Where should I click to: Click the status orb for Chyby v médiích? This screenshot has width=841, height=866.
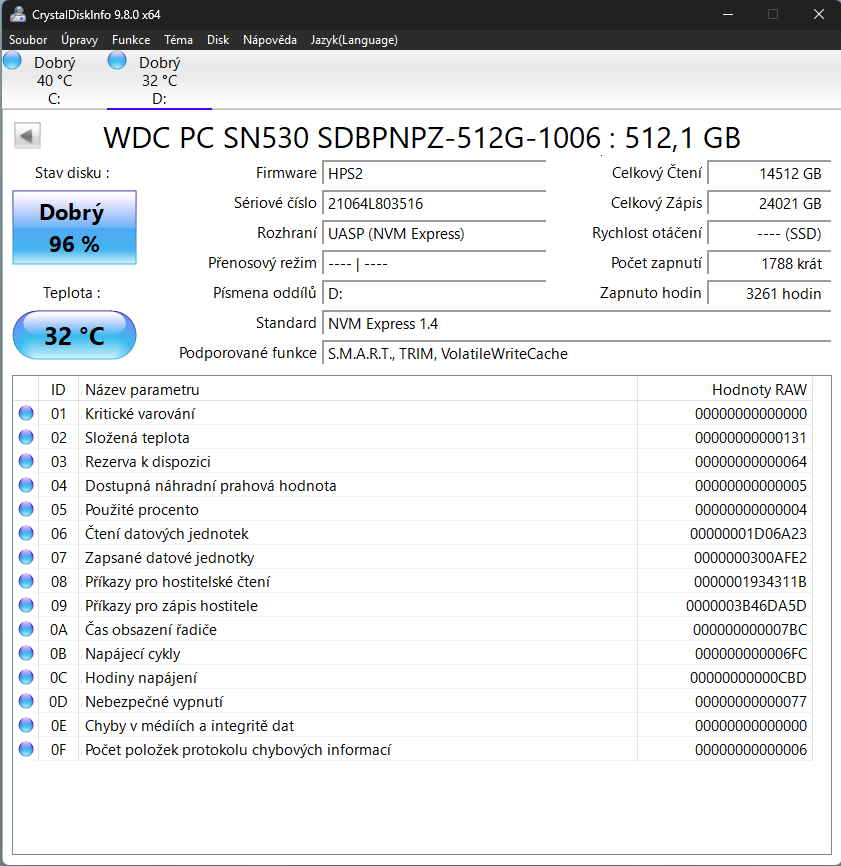[x=26, y=725]
